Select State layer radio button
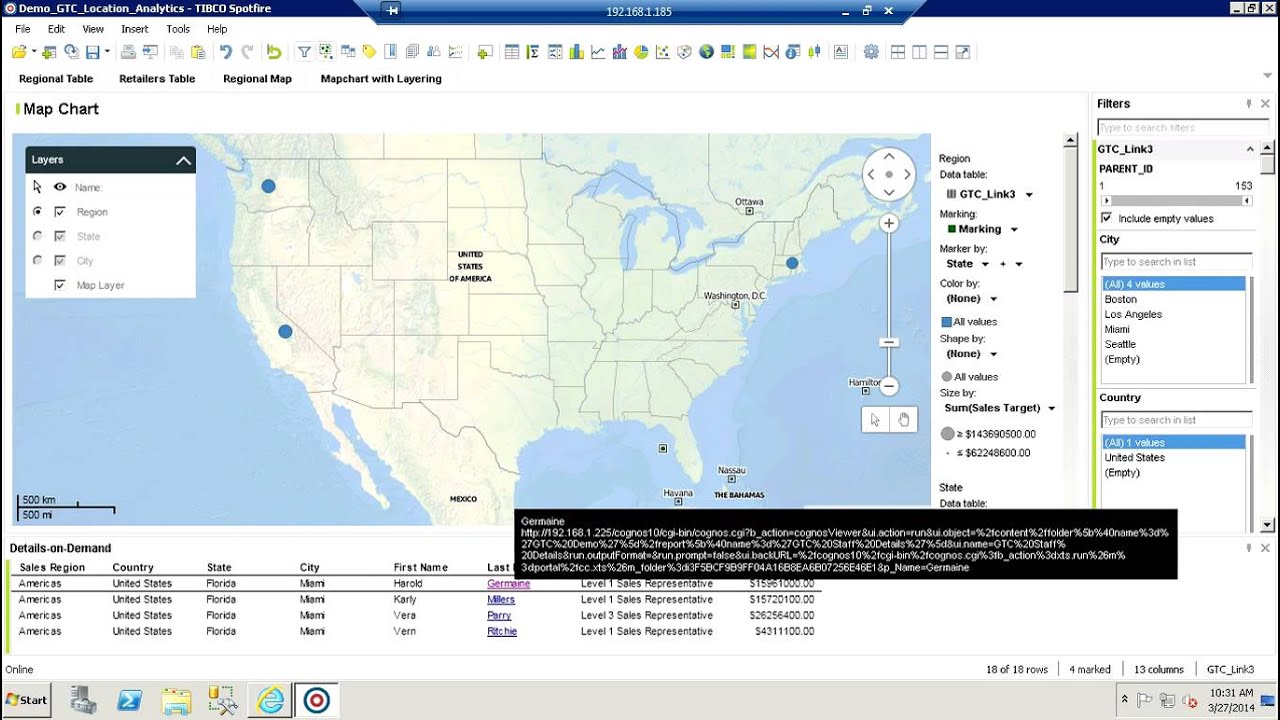Screen dimensions: 1280x720 coord(38,236)
